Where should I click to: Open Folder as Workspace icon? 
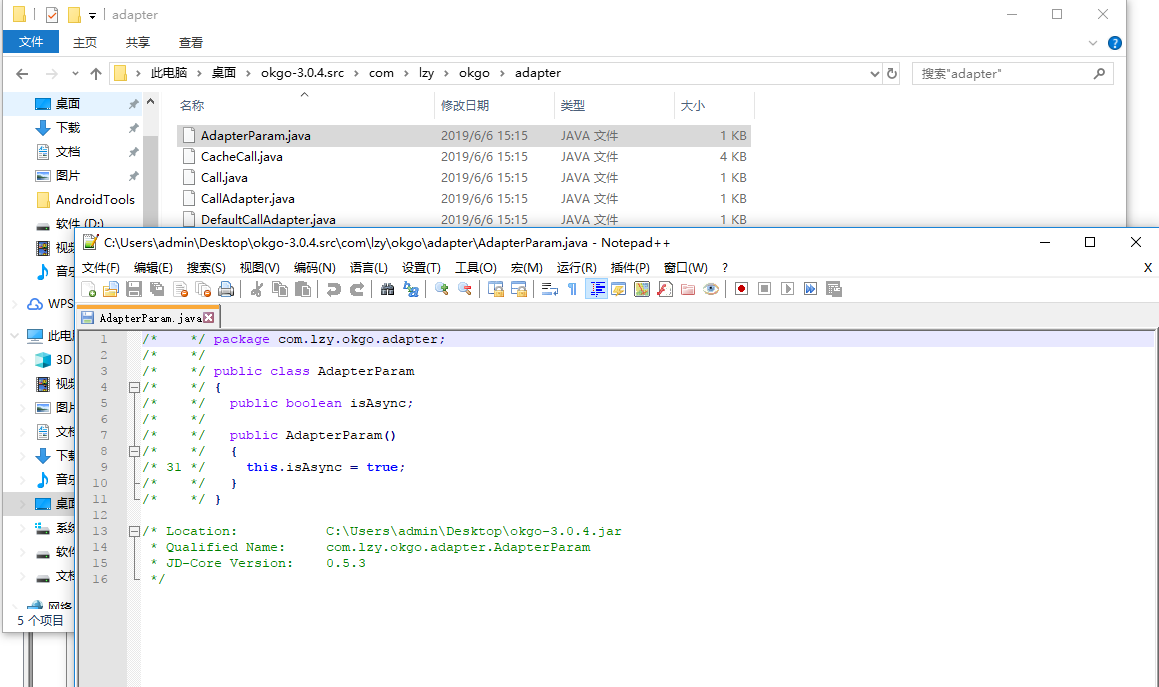pyautogui.click(x=688, y=289)
